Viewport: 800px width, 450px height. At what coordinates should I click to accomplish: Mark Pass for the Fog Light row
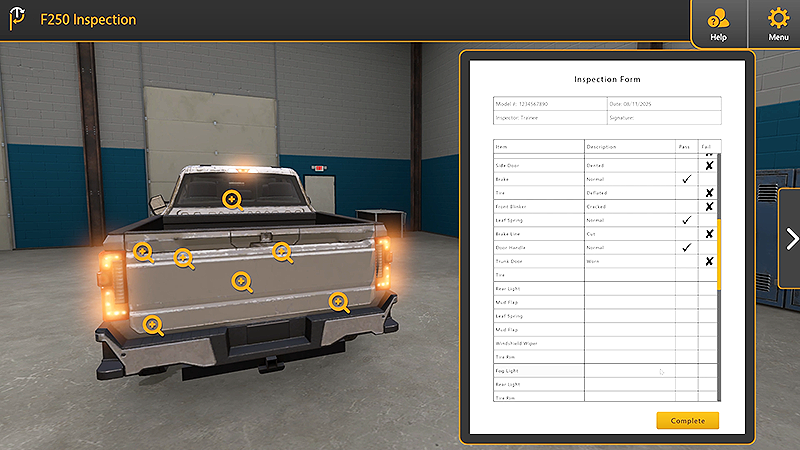(x=686, y=370)
